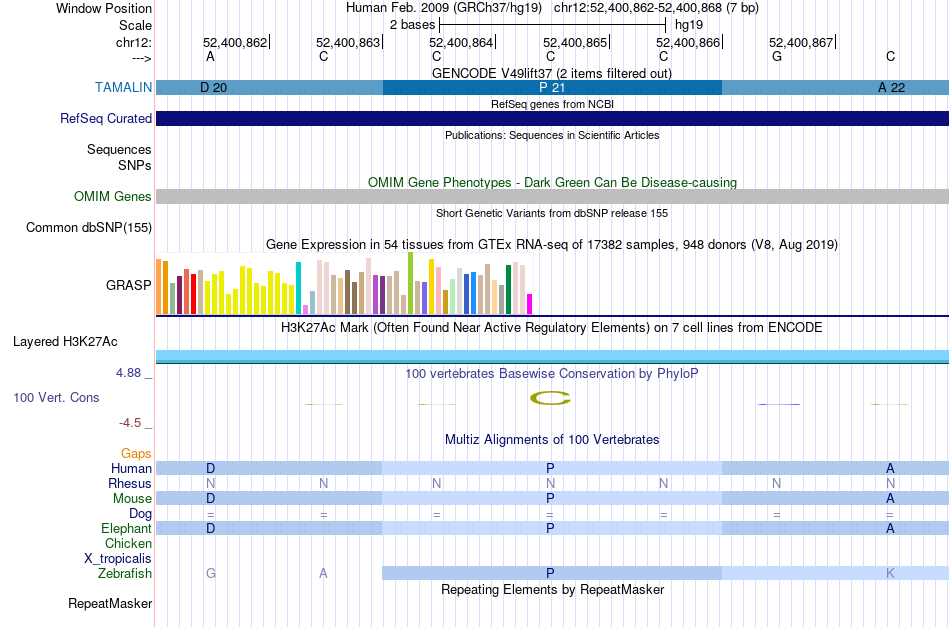Open Short Genetic Variants from dbSNP title
Image resolution: width=950 pixels, height=627 pixels.
(x=552, y=213)
